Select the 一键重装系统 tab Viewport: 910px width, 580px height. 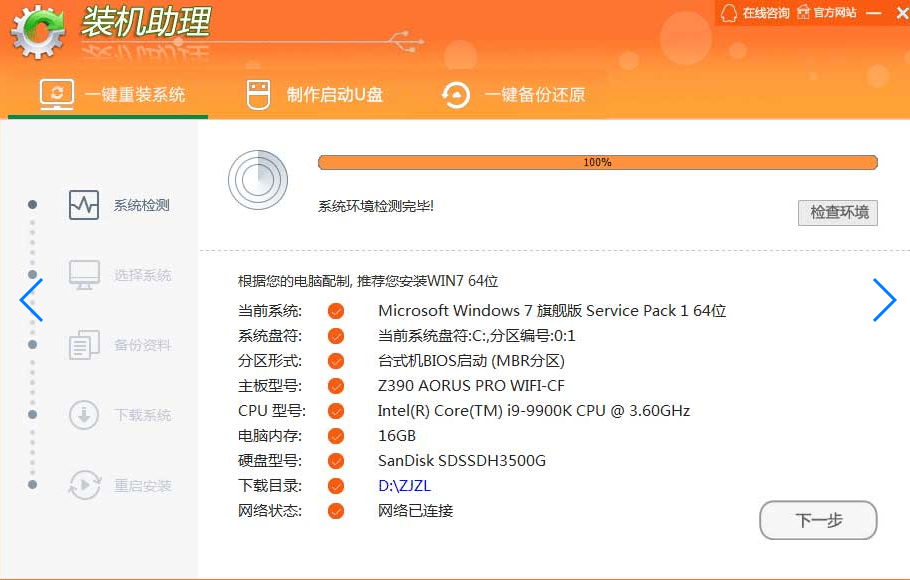coord(112,95)
